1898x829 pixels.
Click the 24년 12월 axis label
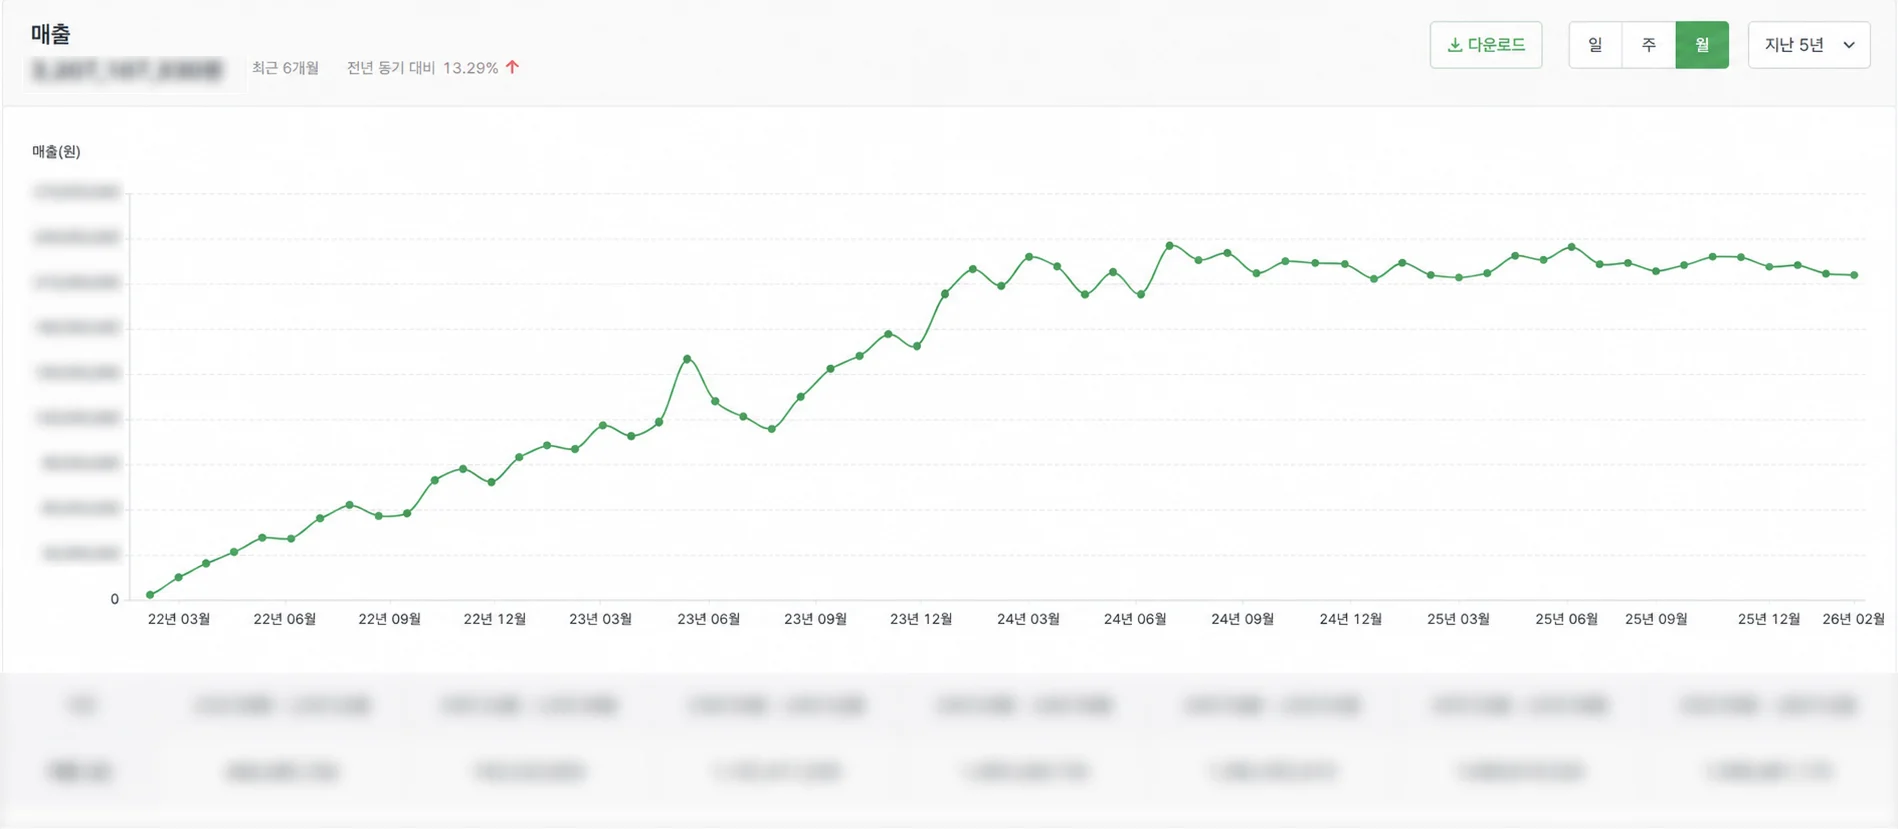tap(1350, 619)
